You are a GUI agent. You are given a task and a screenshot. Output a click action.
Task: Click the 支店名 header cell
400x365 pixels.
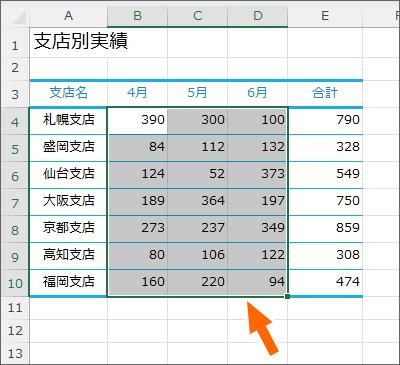click(69, 93)
